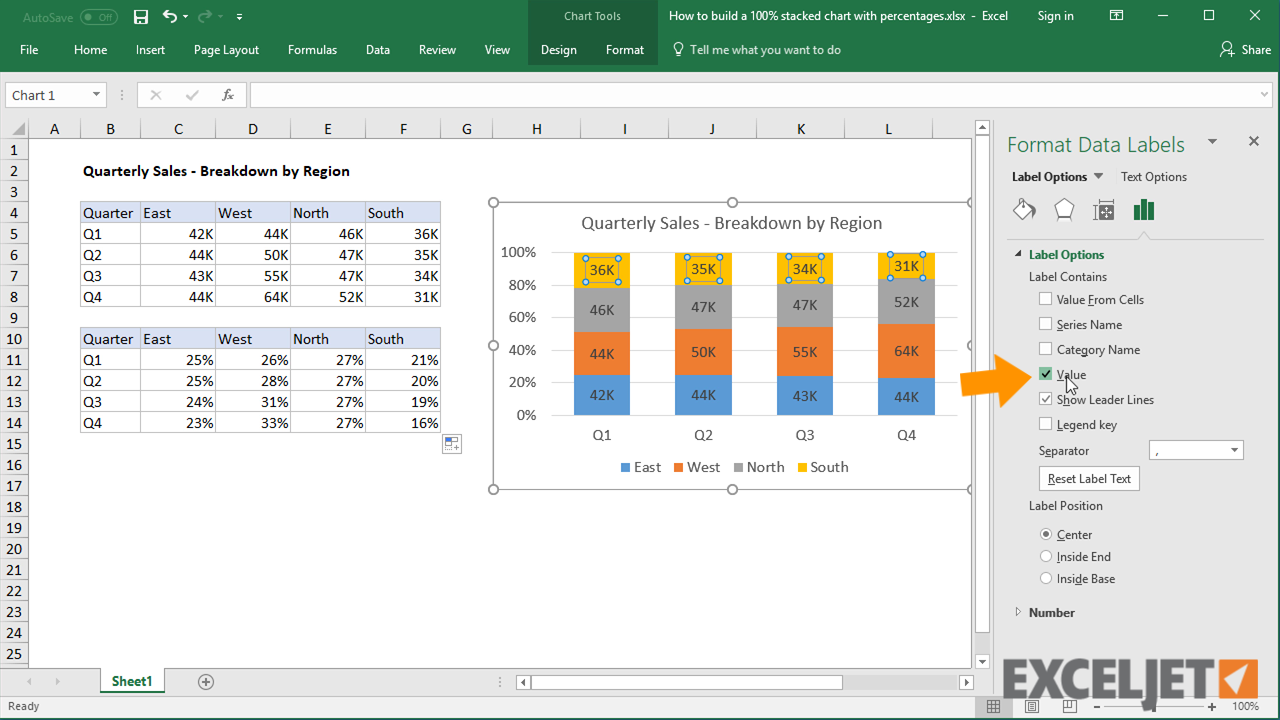The width and height of the screenshot is (1280, 720).
Task: Select Center label position
Action: pyautogui.click(x=1046, y=534)
